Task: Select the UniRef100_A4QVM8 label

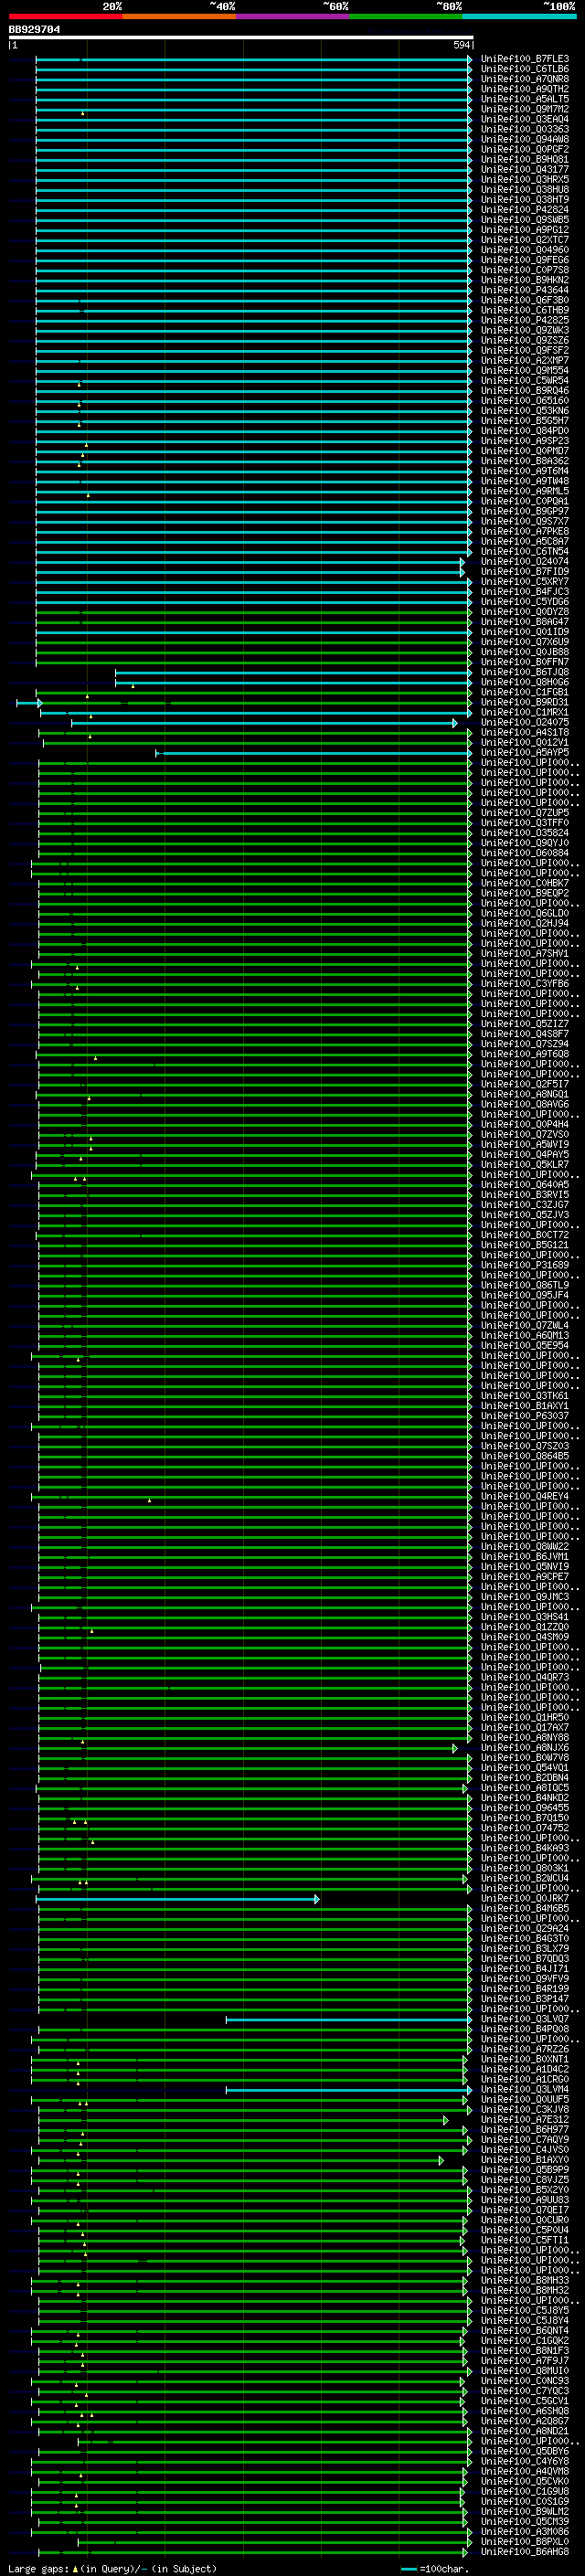Action: click(x=525, y=2471)
